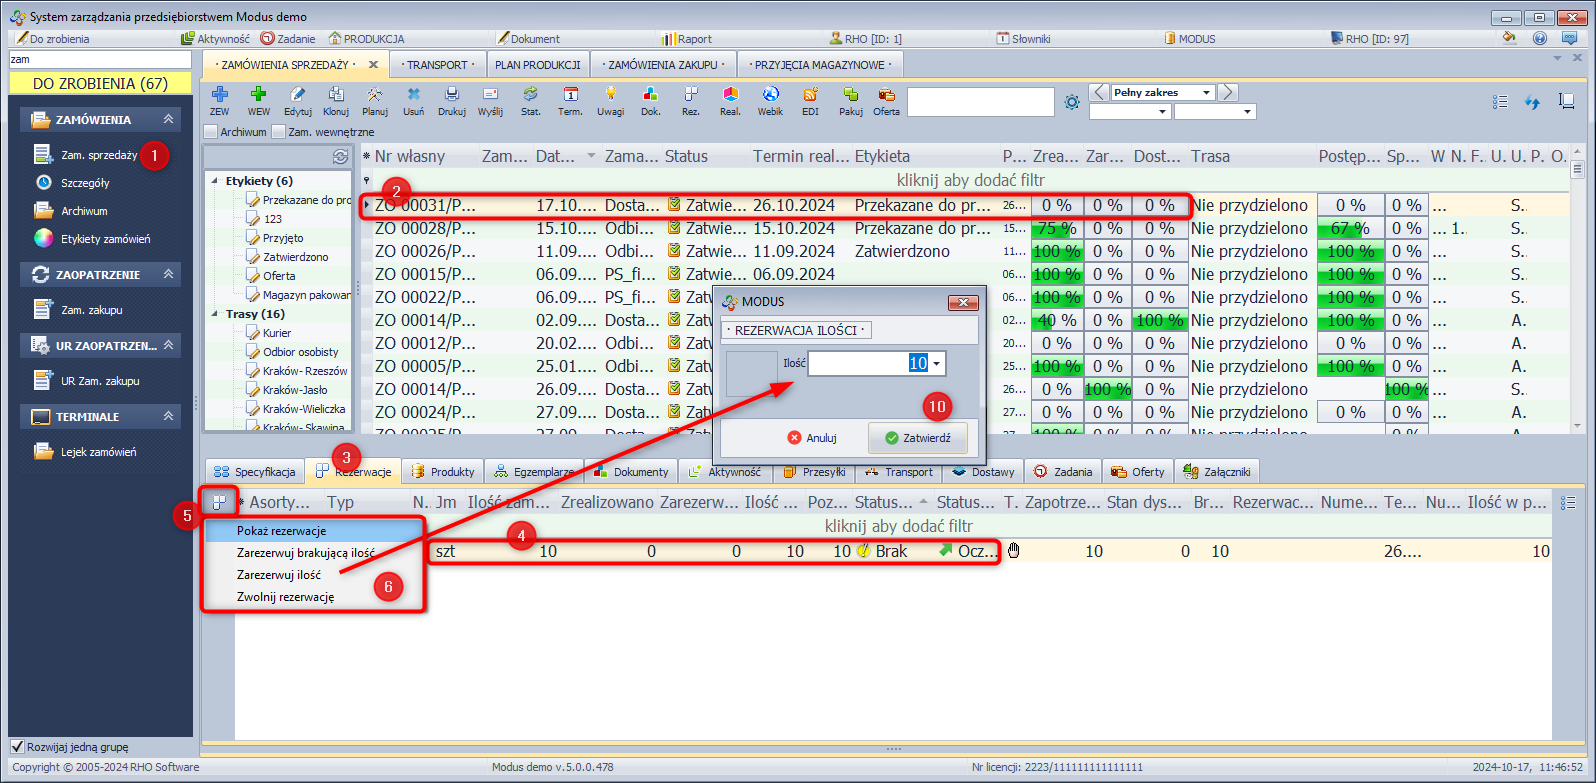Click the Klonuj toolbar icon
Viewport: 1596px width, 783px height.
pos(336,95)
